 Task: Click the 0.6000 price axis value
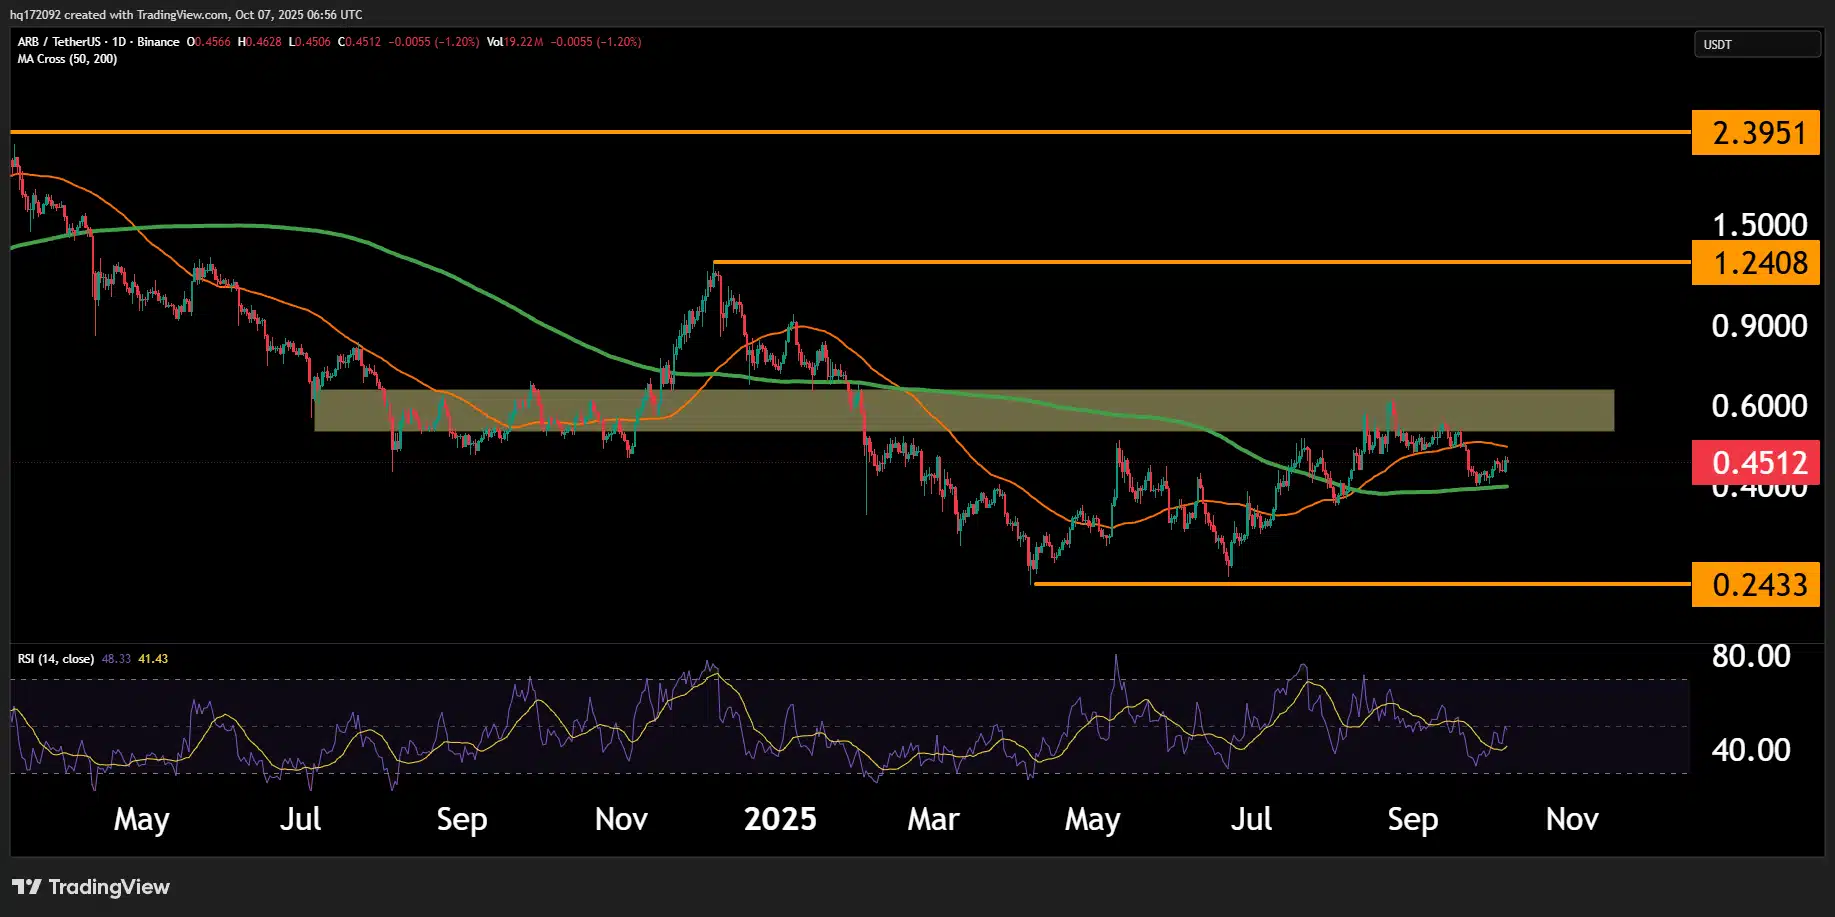point(1759,406)
